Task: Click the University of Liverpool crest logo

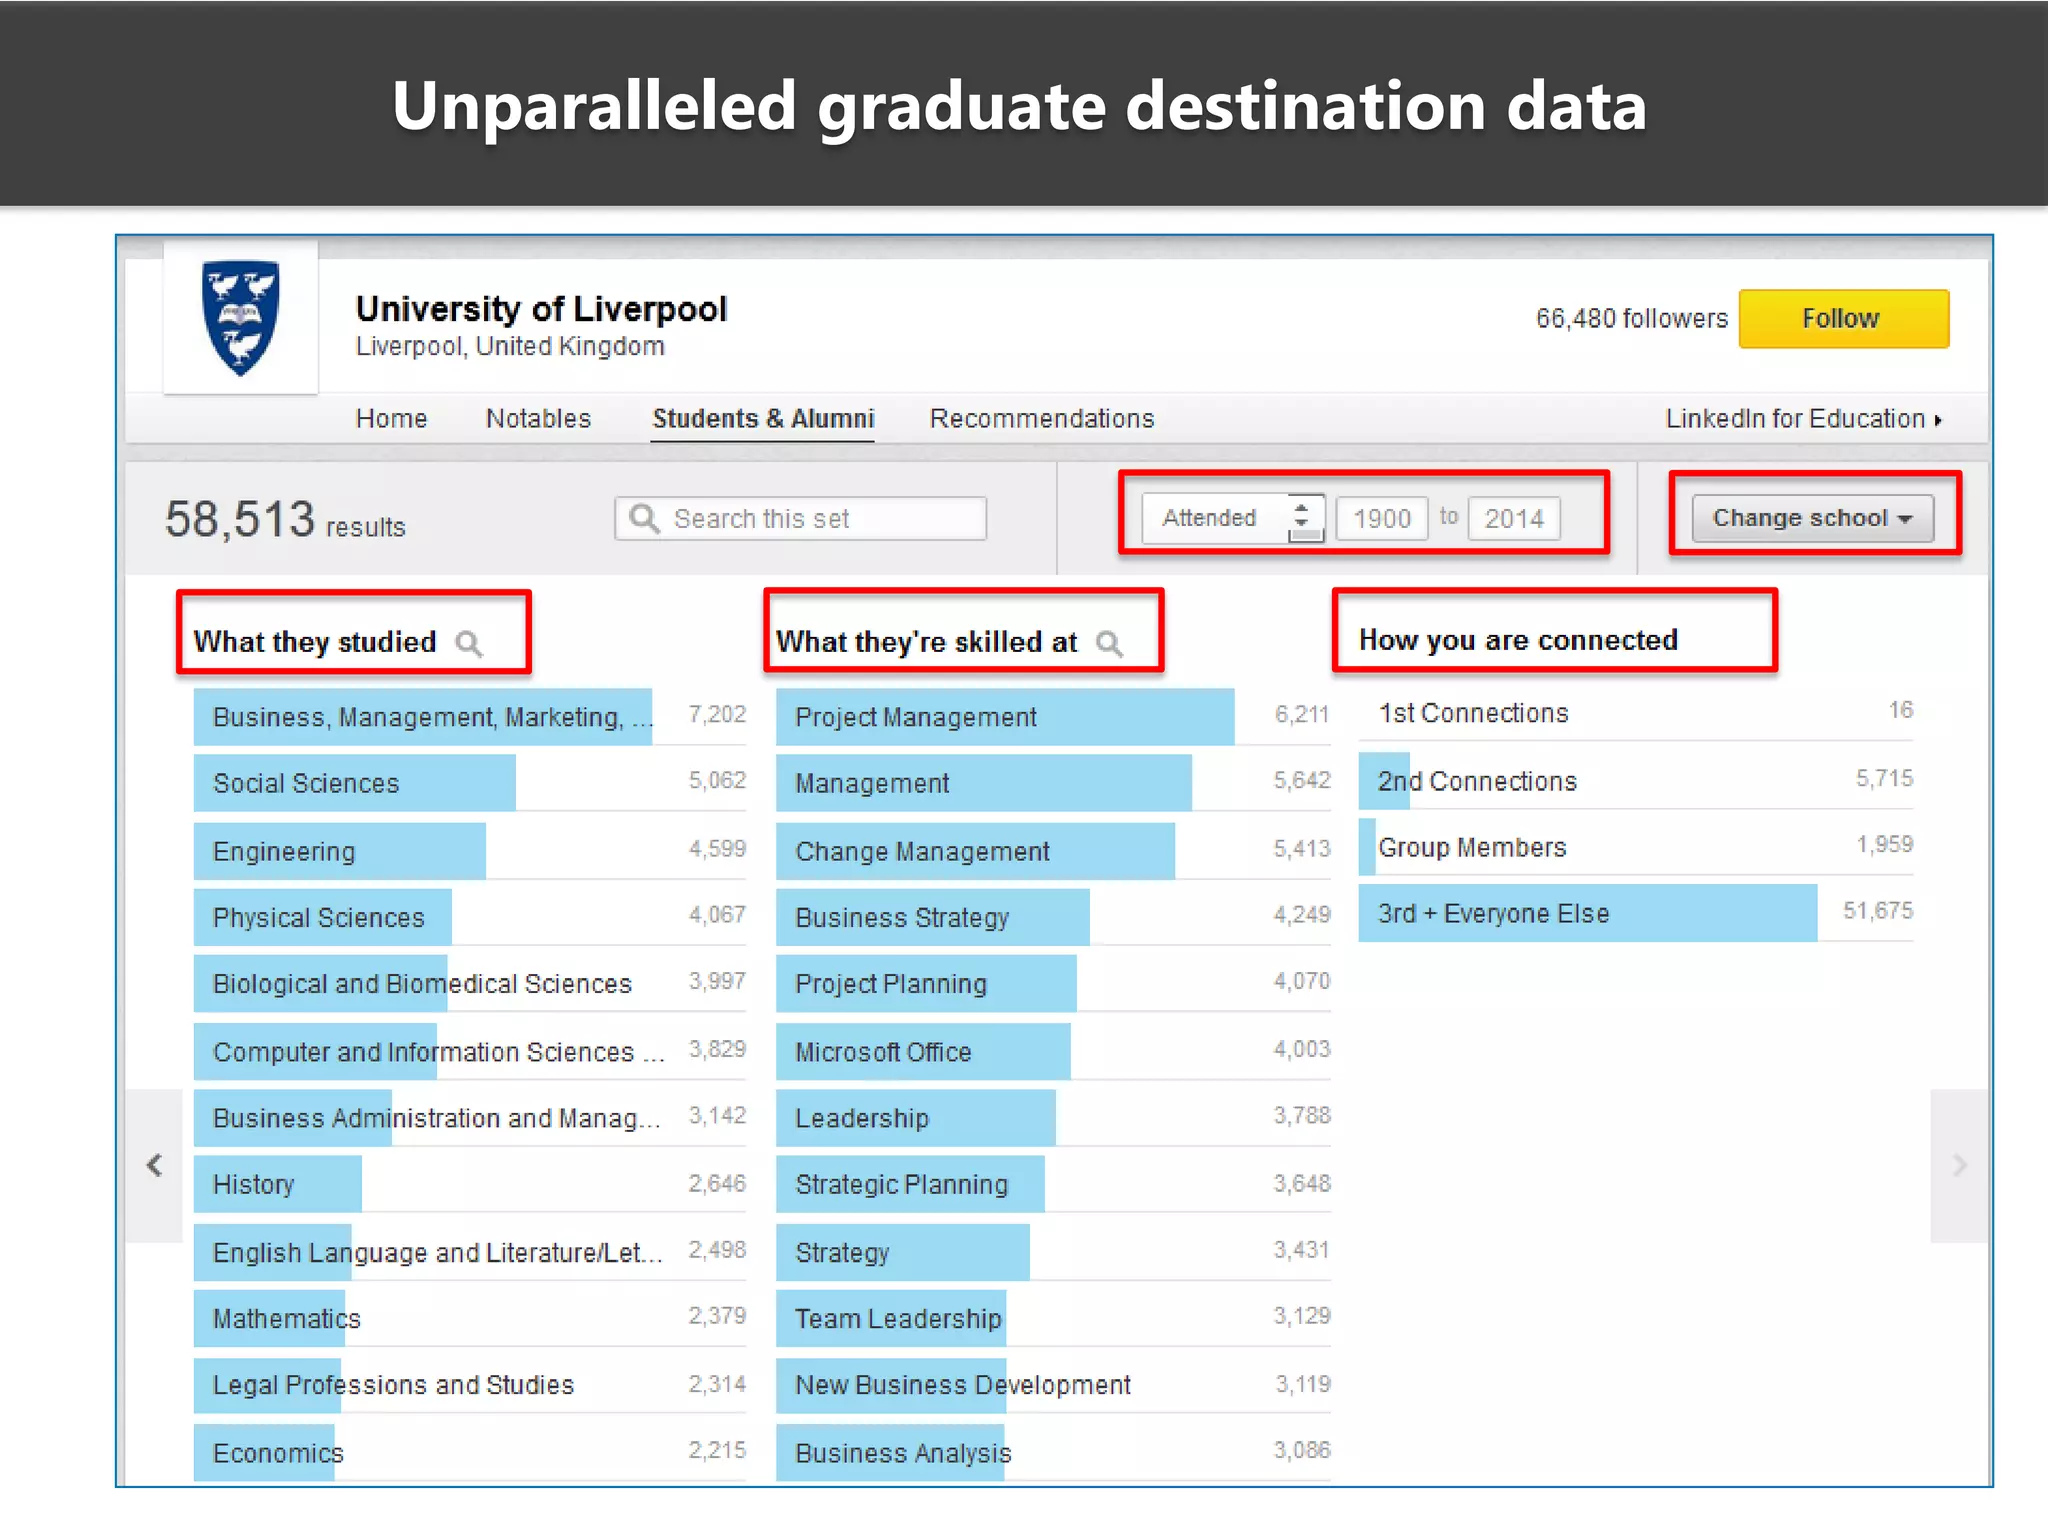Action: (x=240, y=318)
